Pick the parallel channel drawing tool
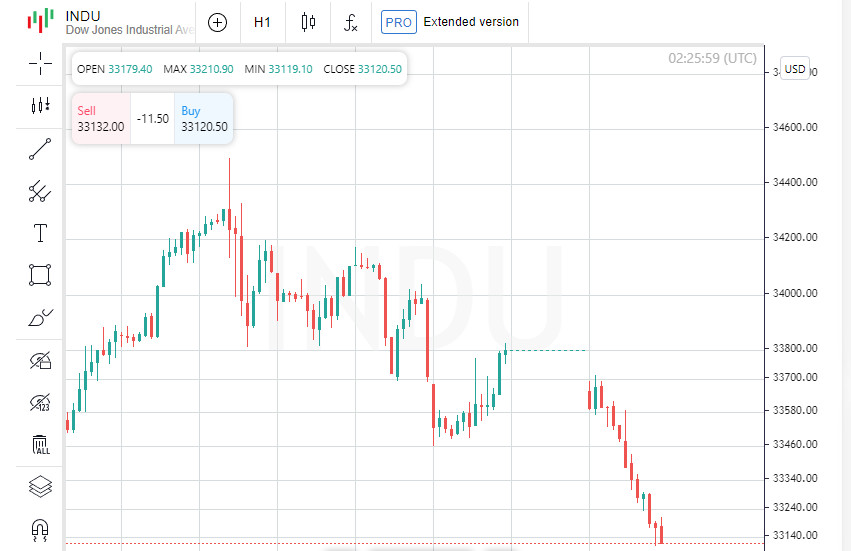 [x=40, y=190]
